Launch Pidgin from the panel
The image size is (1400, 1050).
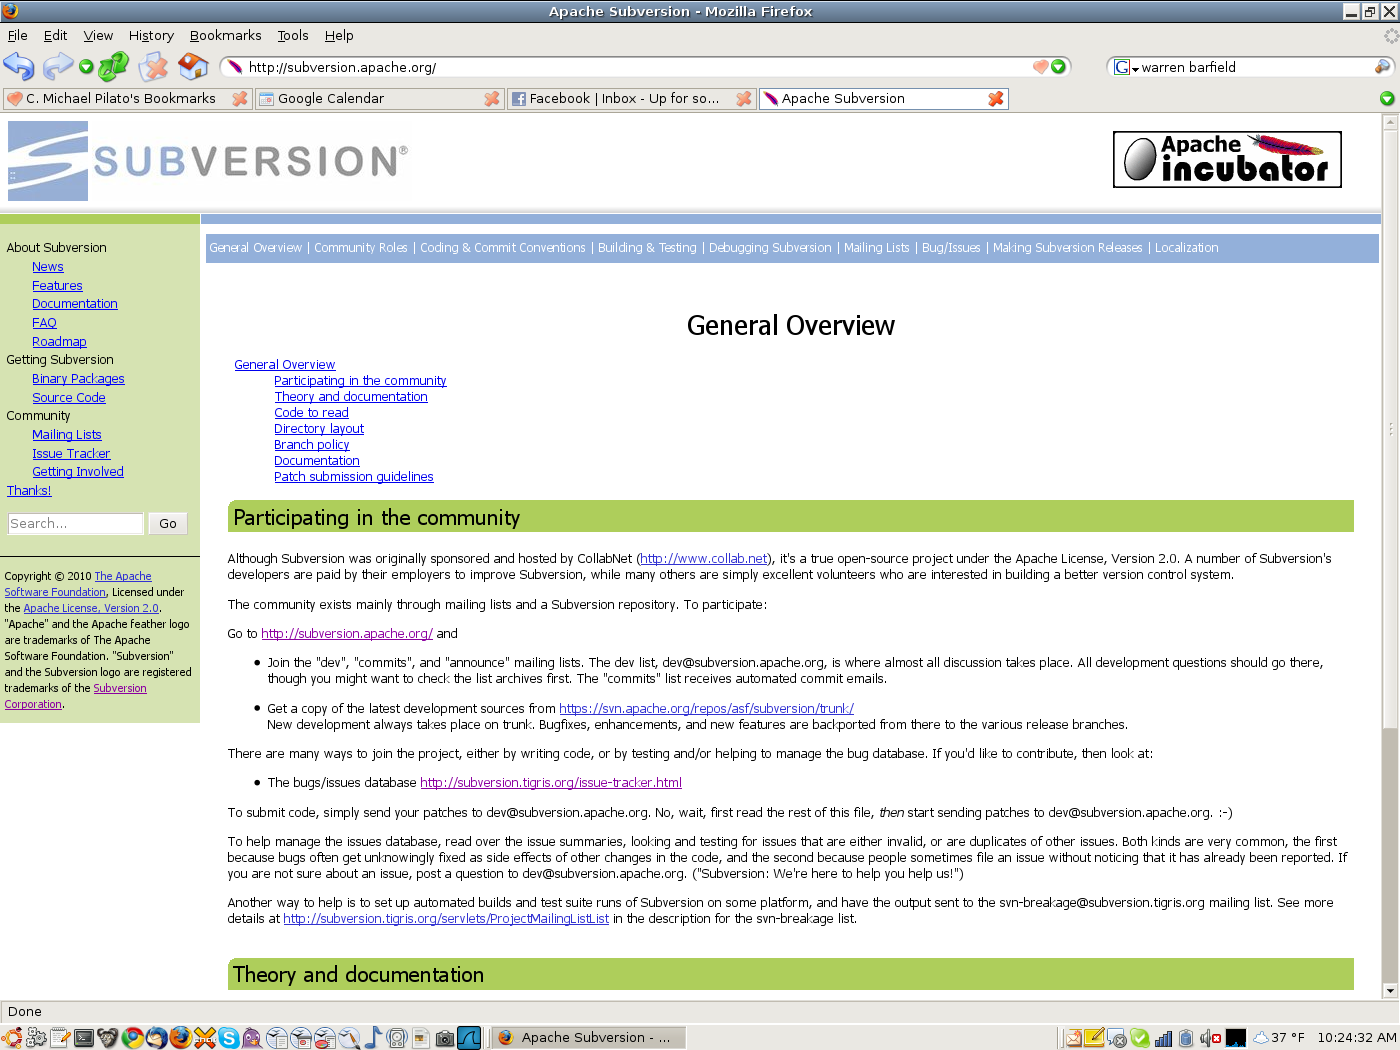click(253, 1038)
